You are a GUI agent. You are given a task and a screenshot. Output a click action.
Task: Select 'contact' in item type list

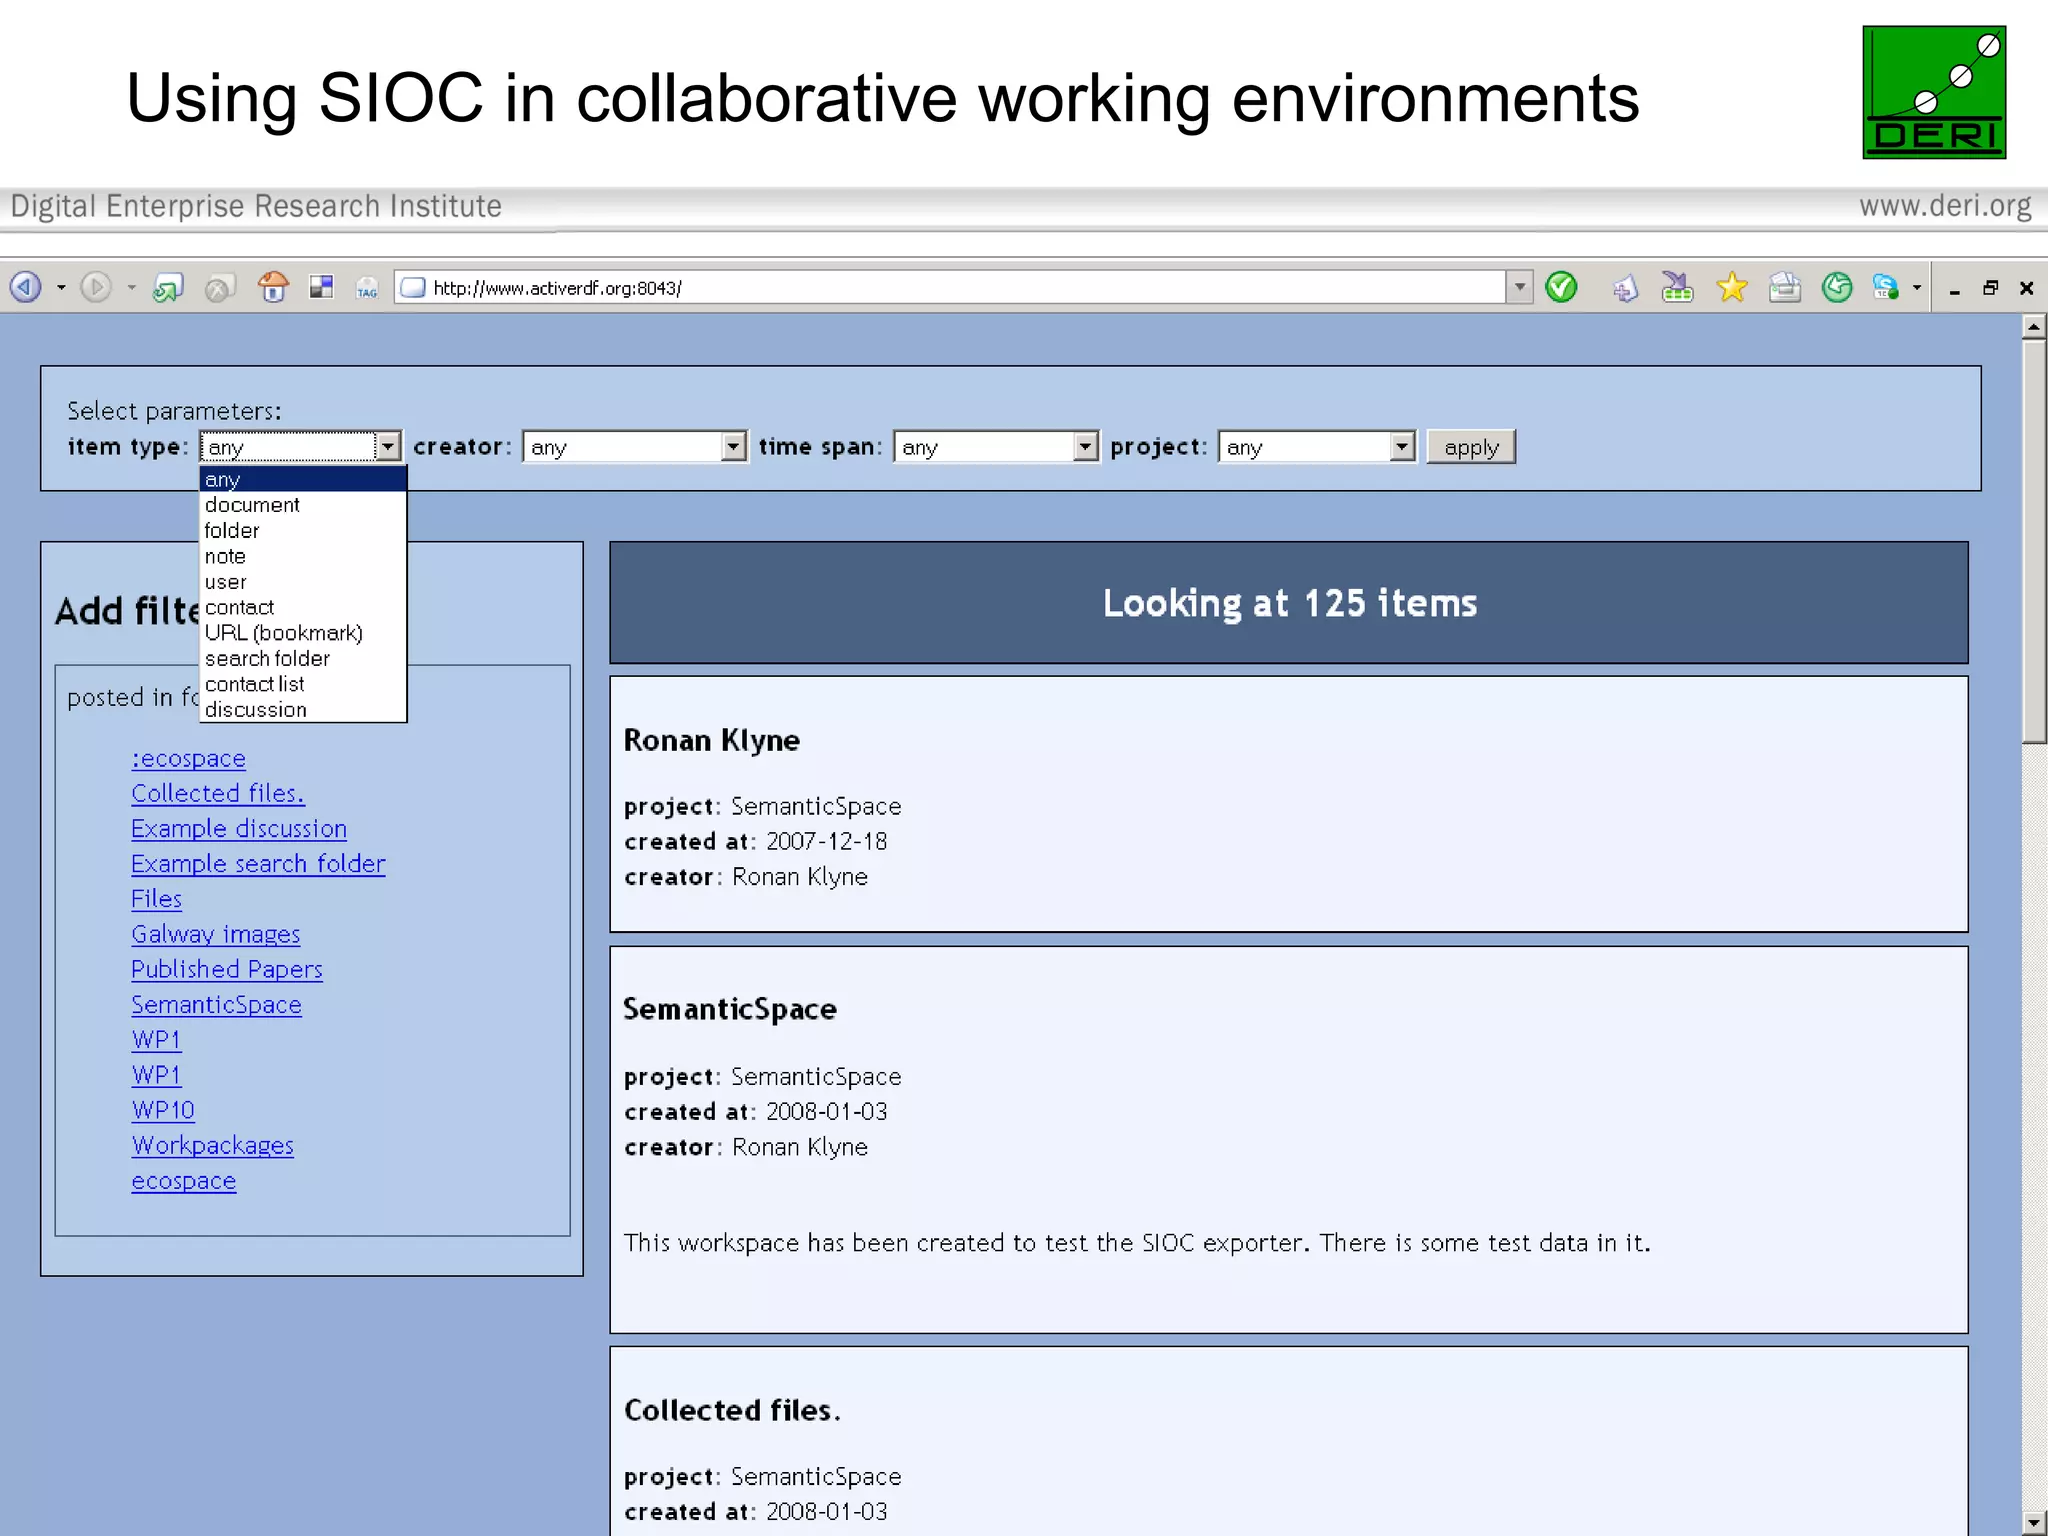(x=303, y=607)
